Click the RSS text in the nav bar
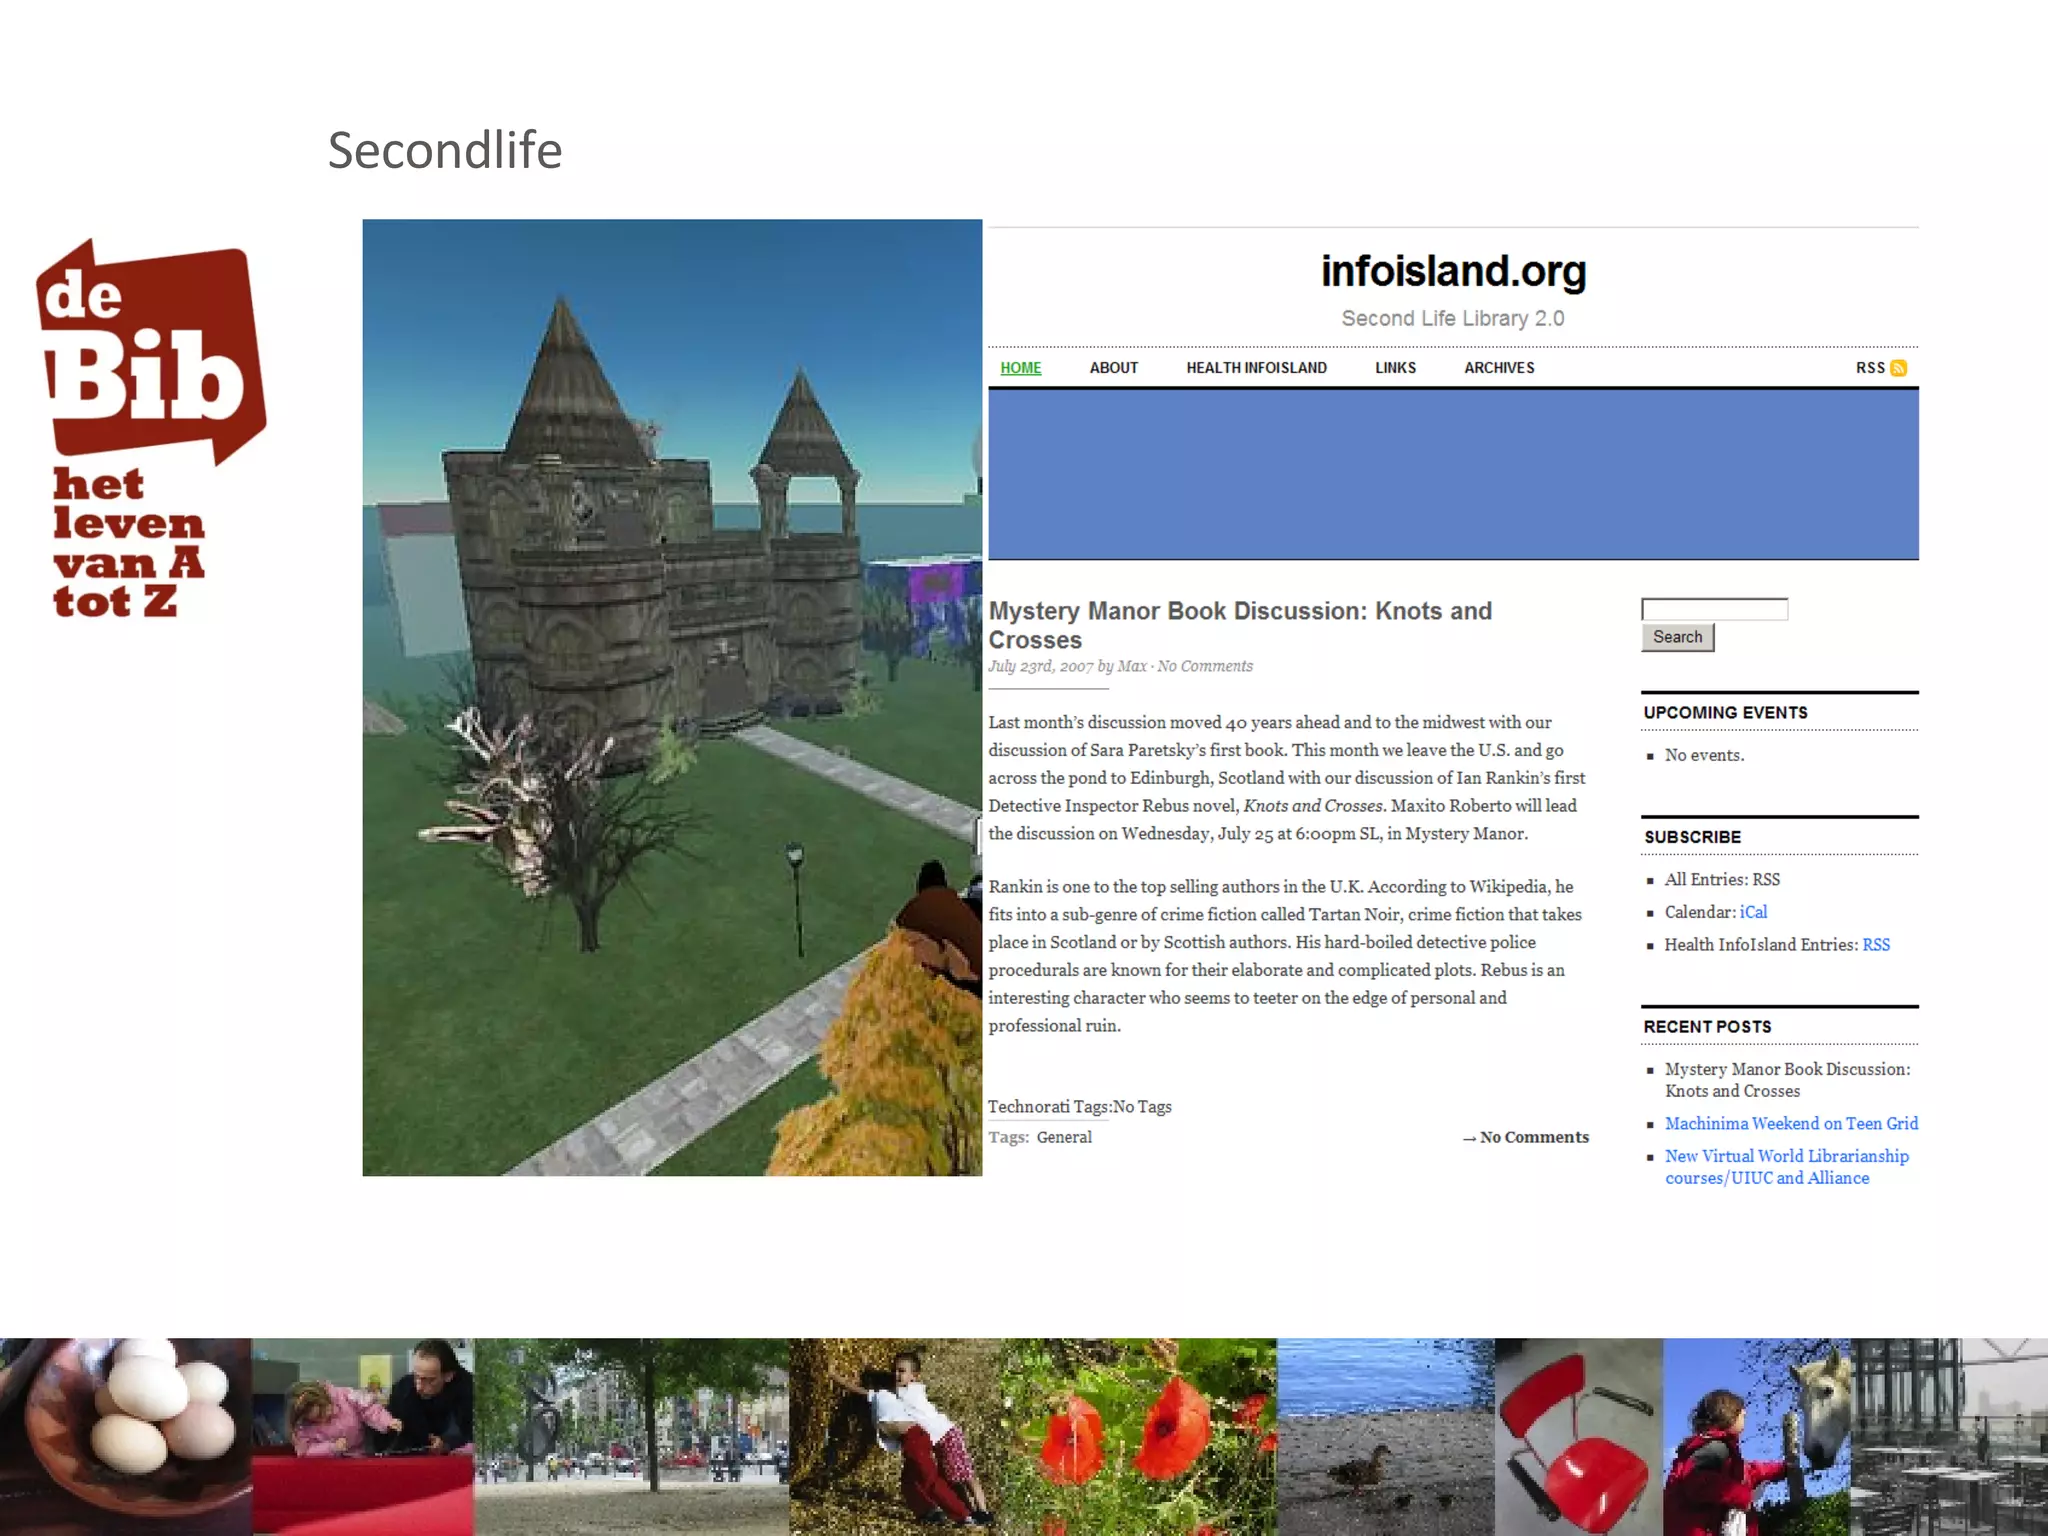The width and height of the screenshot is (2048, 1536). (1870, 368)
